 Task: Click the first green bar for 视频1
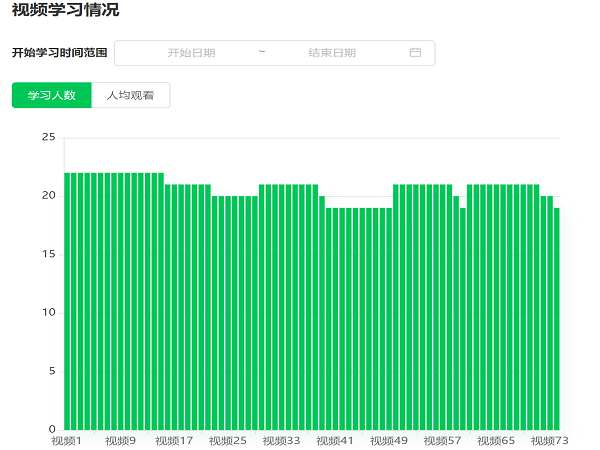coord(67,302)
